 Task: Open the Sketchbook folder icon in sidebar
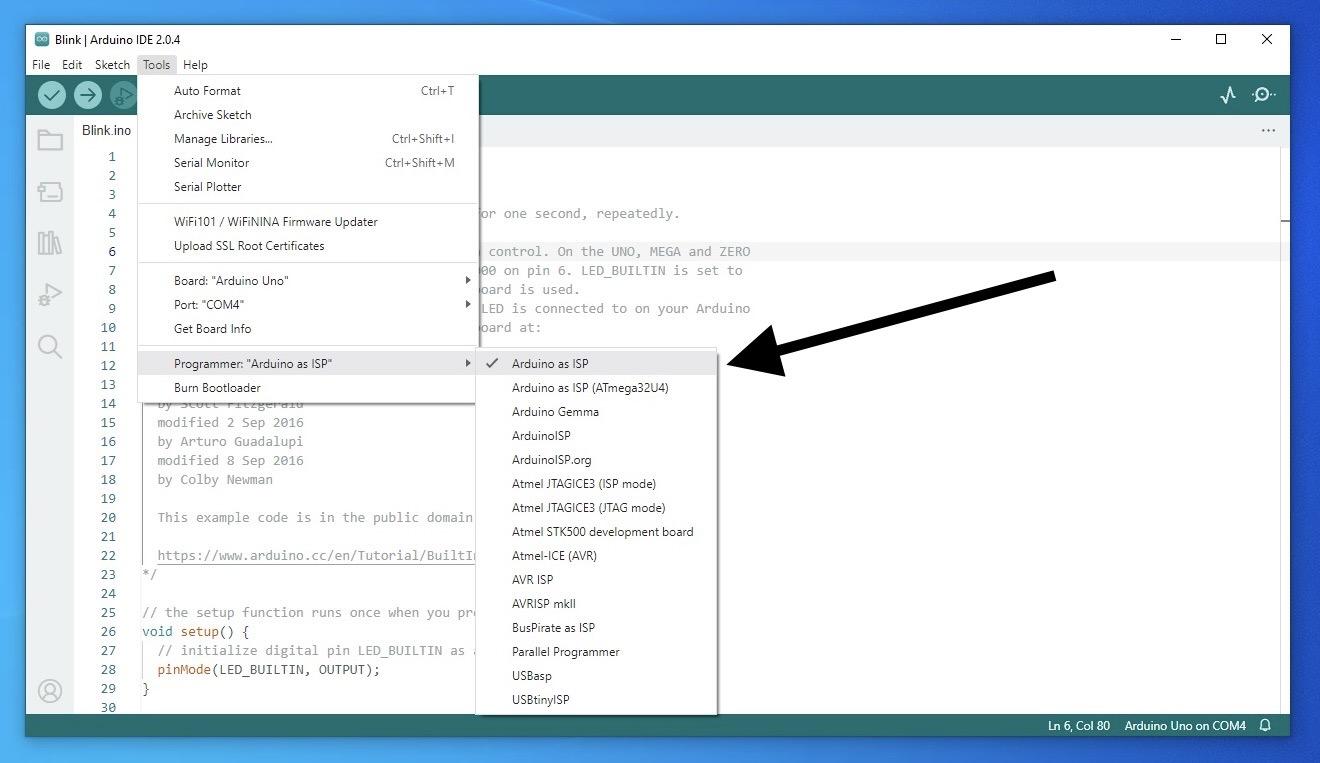coord(50,140)
